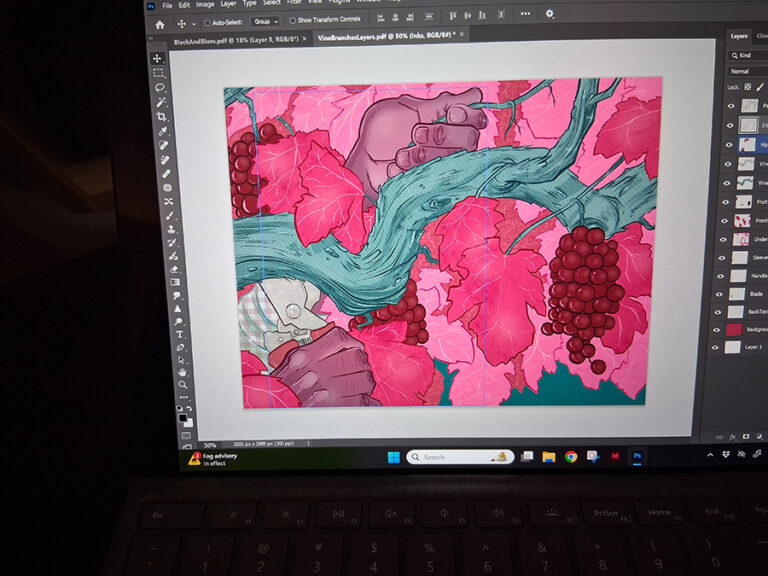The image size is (768, 576).
Task: Pick the Lasso tool
Action: click(159, 88)
